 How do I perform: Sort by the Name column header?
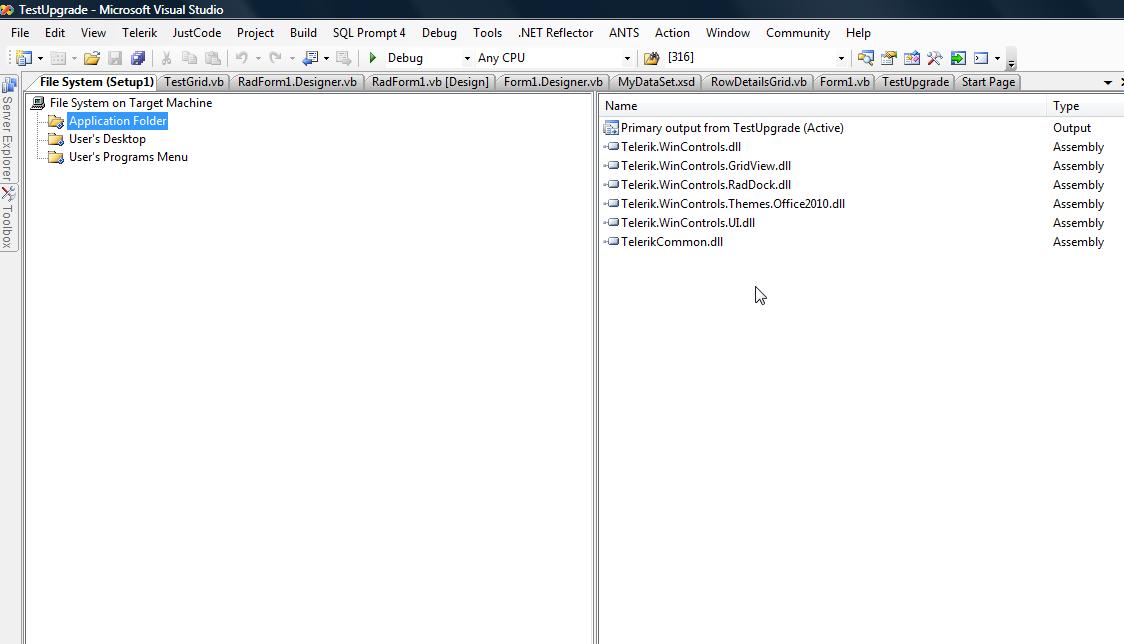(x=822, y=106)
